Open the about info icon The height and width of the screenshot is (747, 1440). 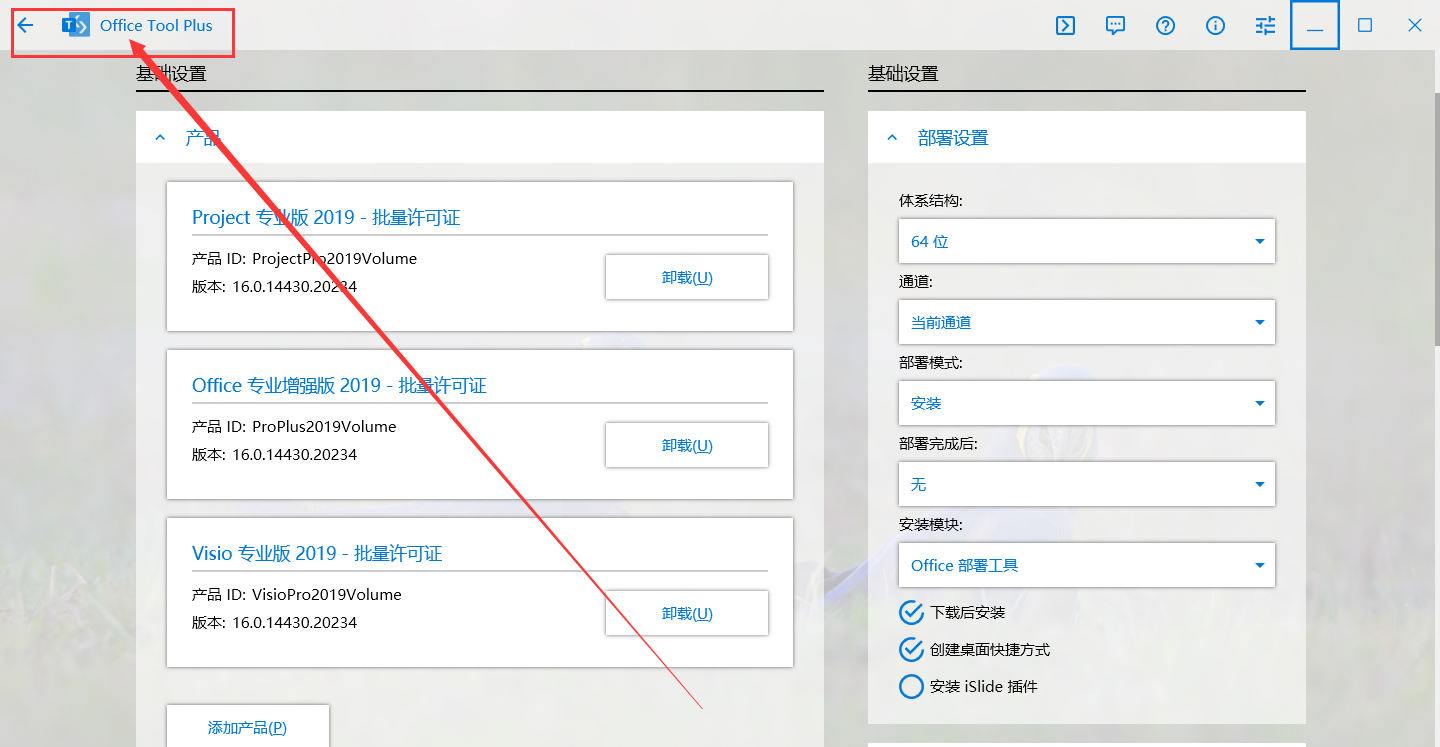tap(1216, 26)
